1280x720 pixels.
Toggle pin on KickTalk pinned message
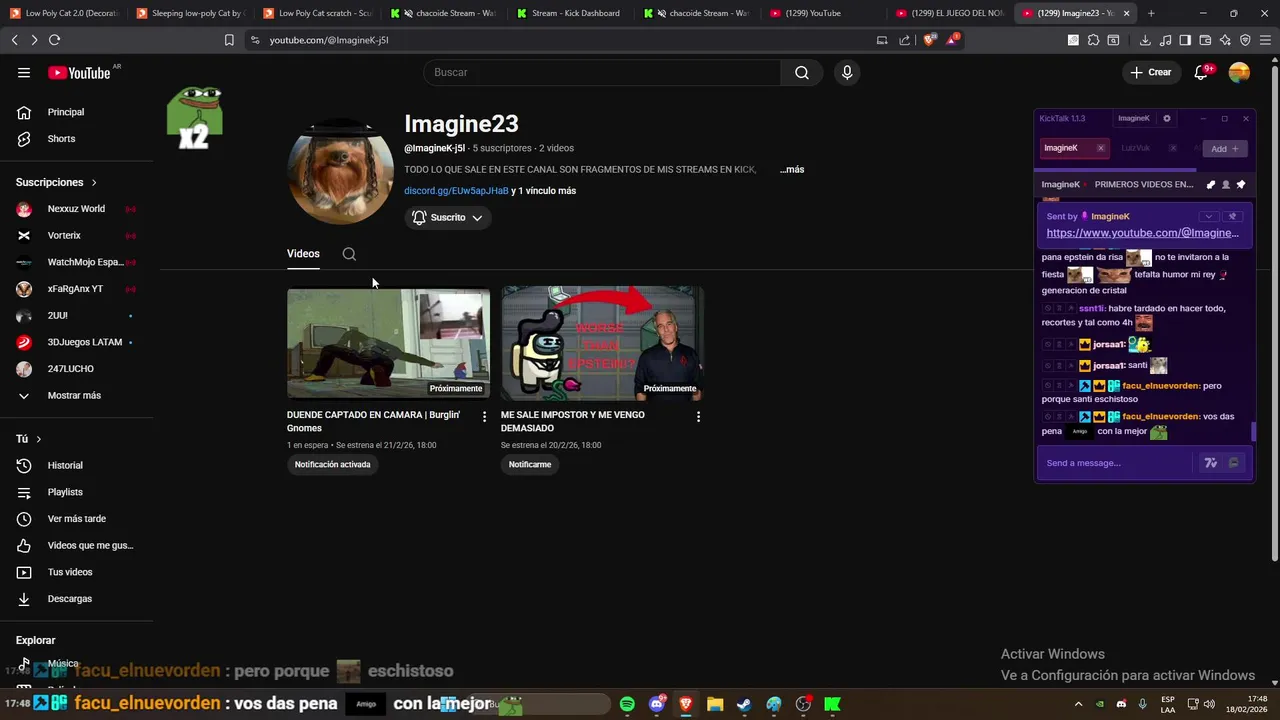[x=1232, y=216]
